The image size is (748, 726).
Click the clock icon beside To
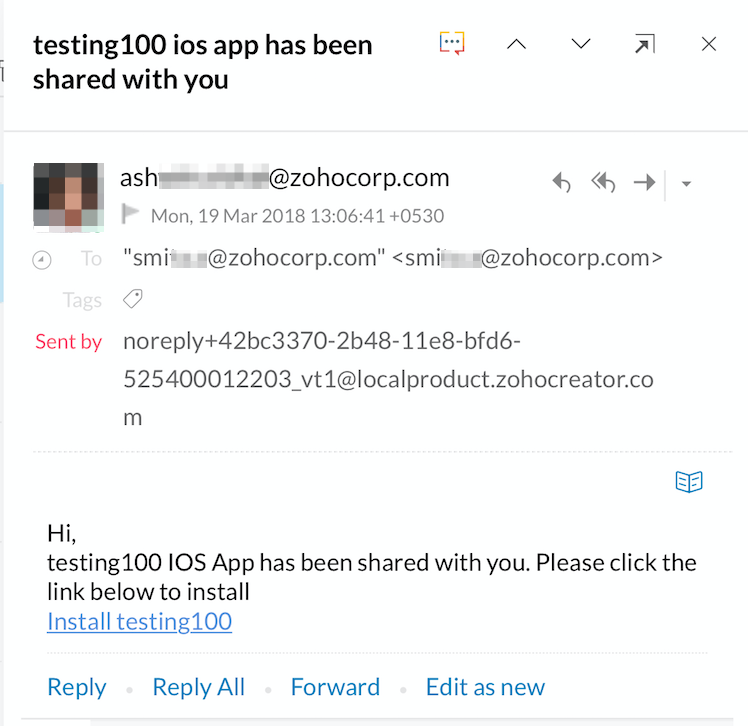[42, 260]
